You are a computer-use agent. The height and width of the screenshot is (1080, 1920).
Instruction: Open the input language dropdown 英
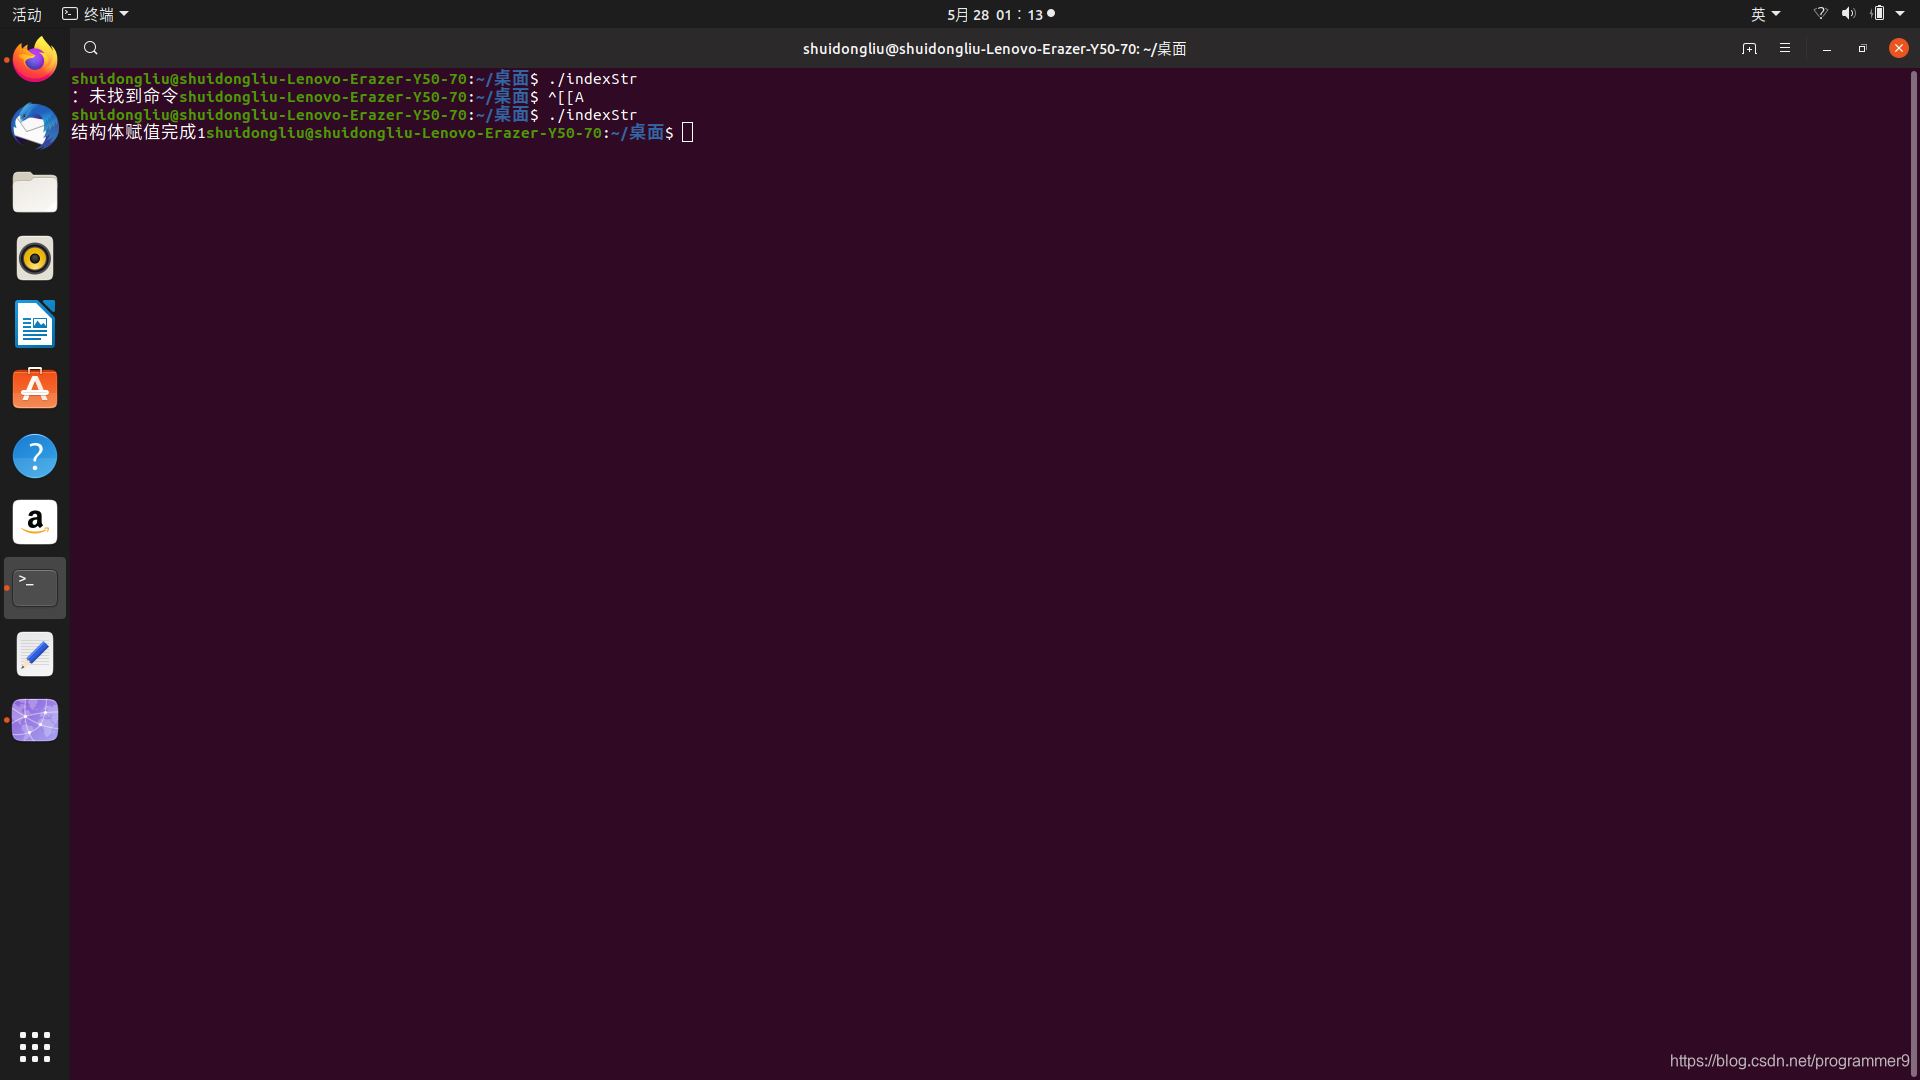point(1765,14)
